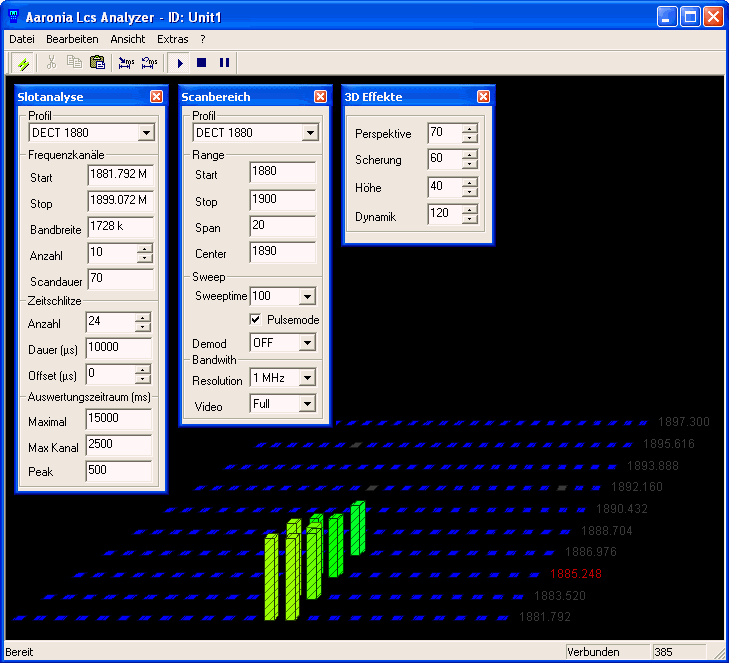Increase Scherung value with up arrow
The height and width of the screenshot is (663, 729).
coord(470,155)
